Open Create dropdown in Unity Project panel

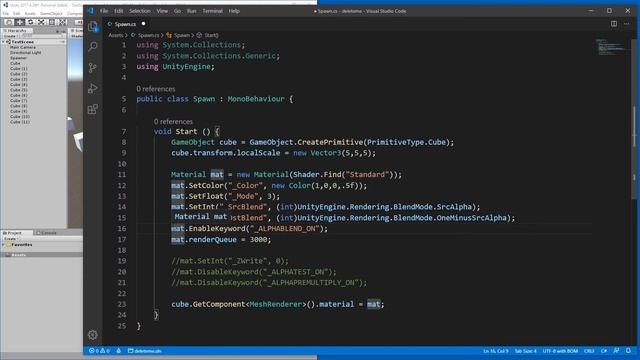click(x=10, y=238)
